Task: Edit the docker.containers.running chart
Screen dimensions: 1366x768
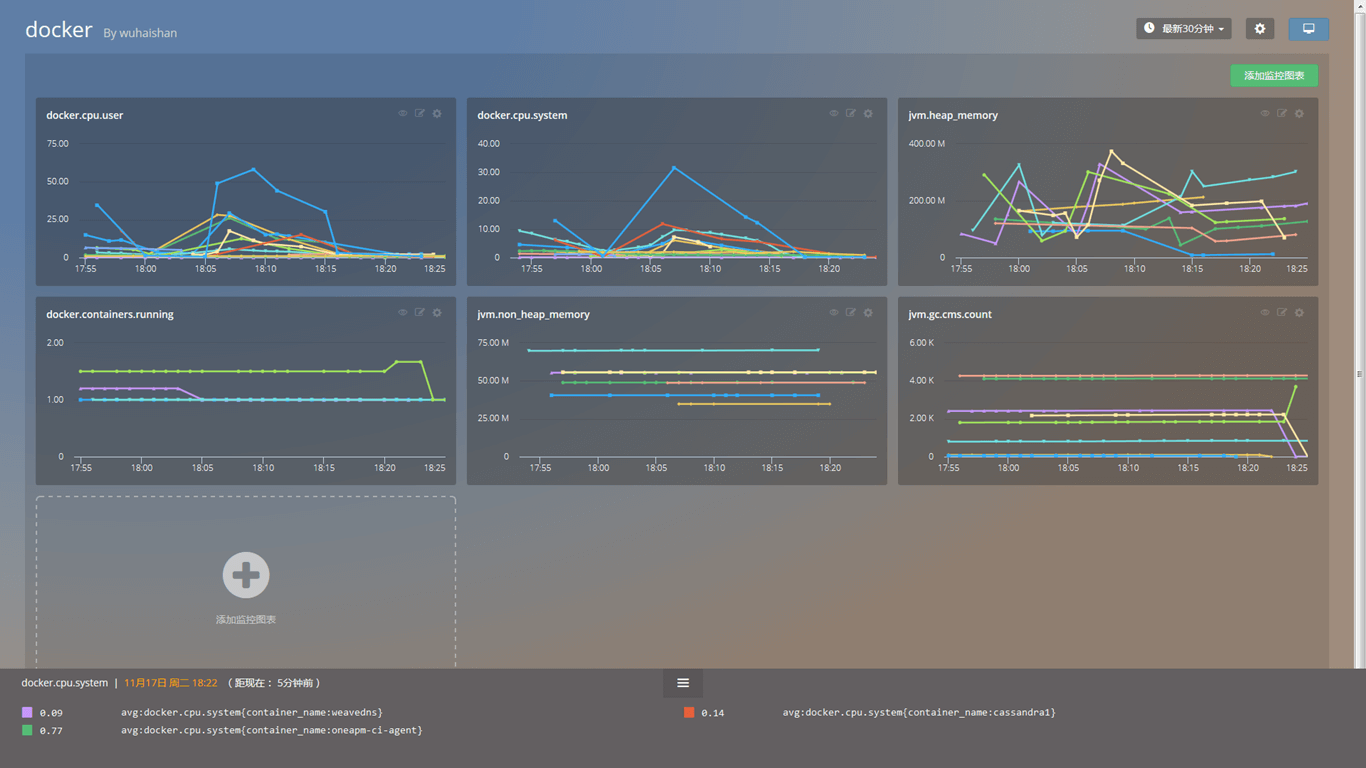Action: 420,313
